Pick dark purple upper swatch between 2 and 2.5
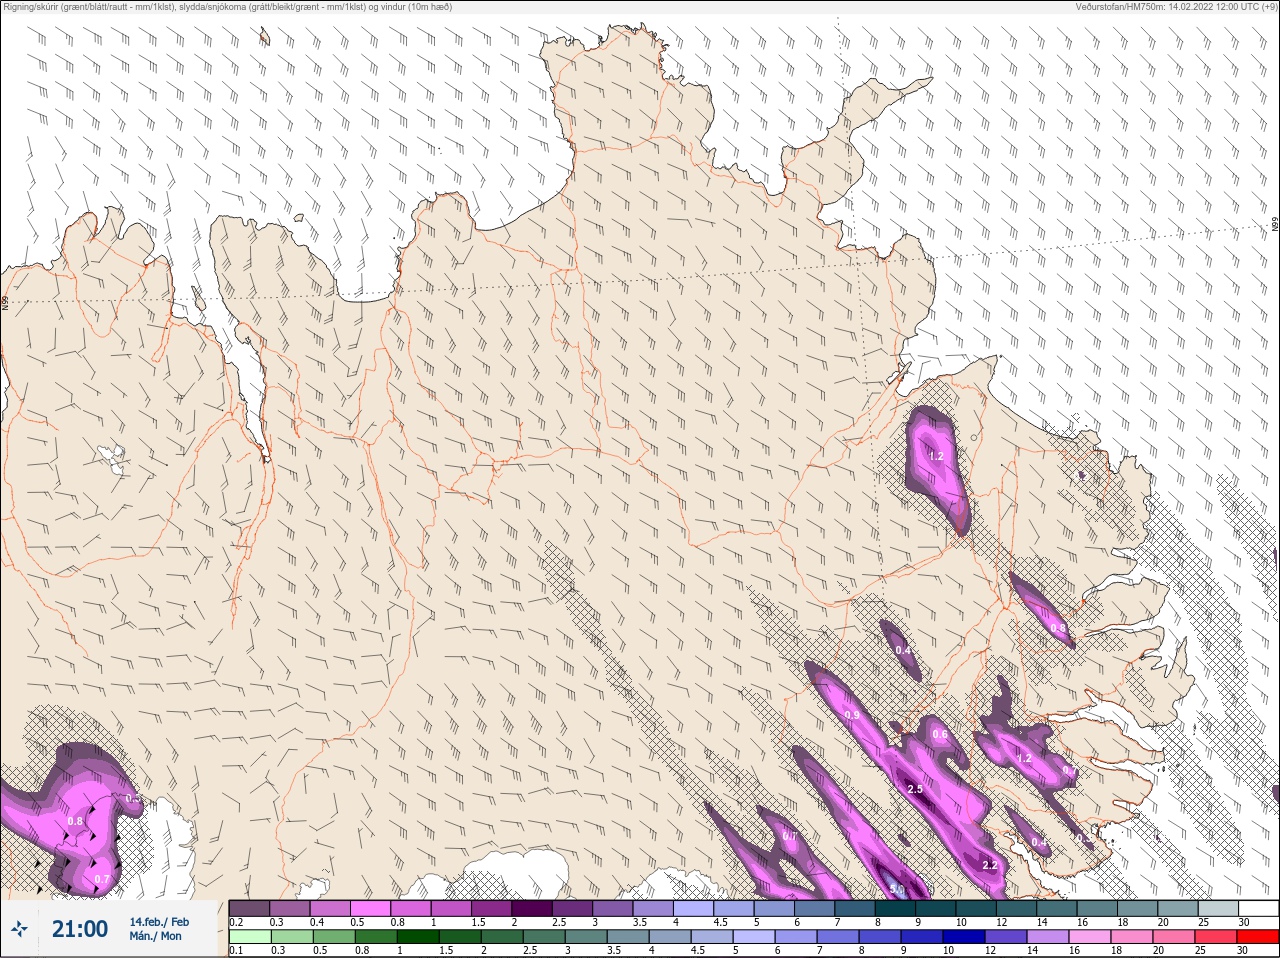This screenshot has width=1280, height=958. (531, 908)
